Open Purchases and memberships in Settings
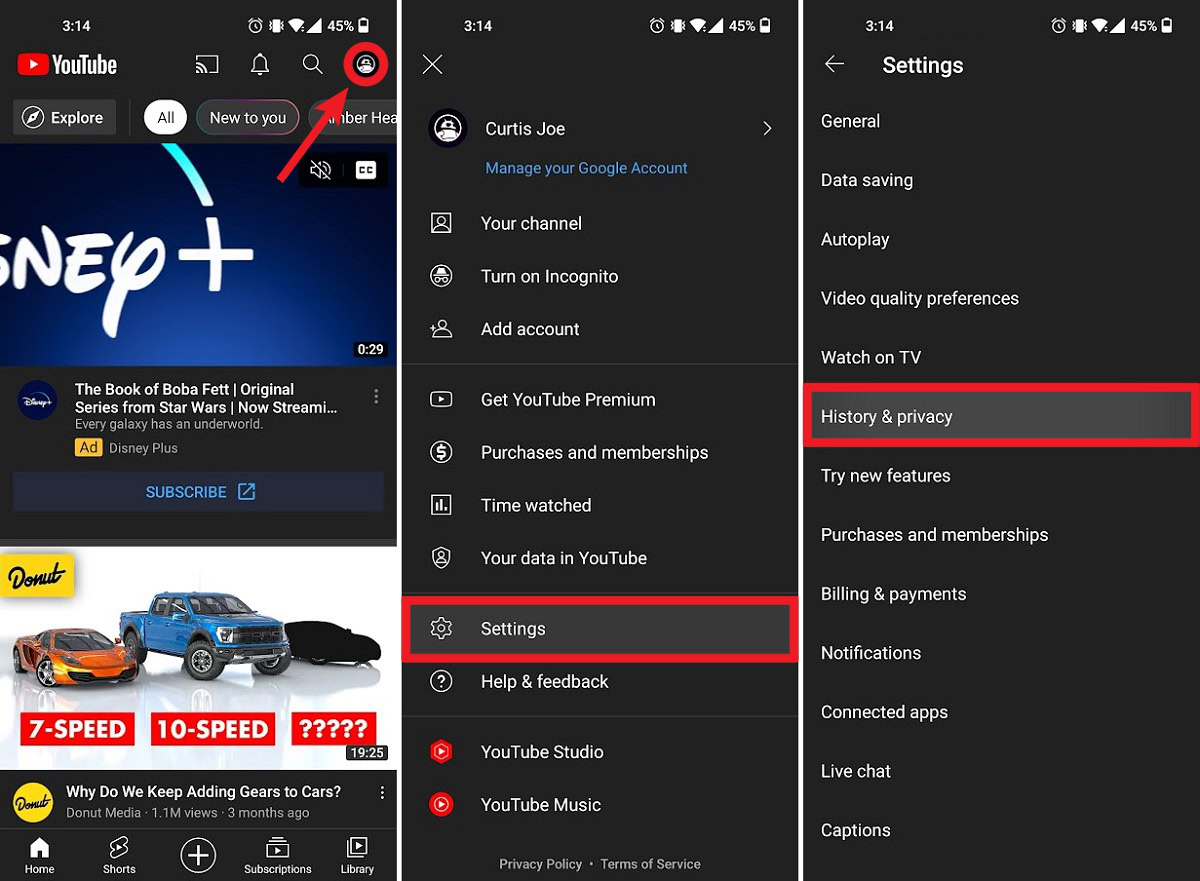1200x881 pixels. coord(1002,535)
